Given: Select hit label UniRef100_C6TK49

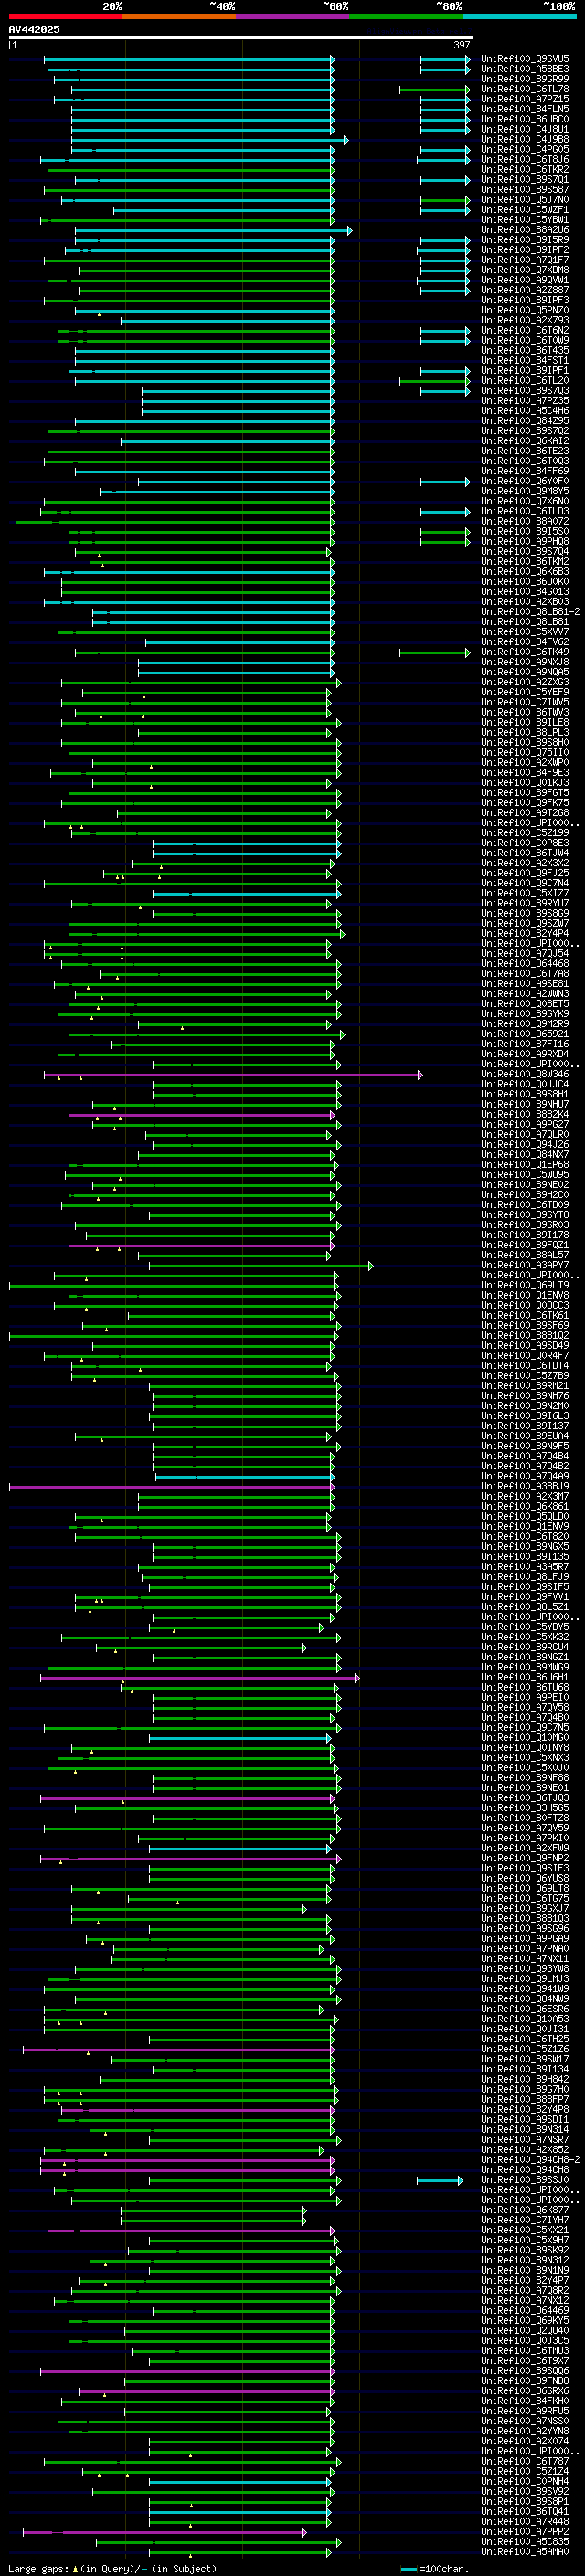Looking at the screenshot, I should point(525,653).
